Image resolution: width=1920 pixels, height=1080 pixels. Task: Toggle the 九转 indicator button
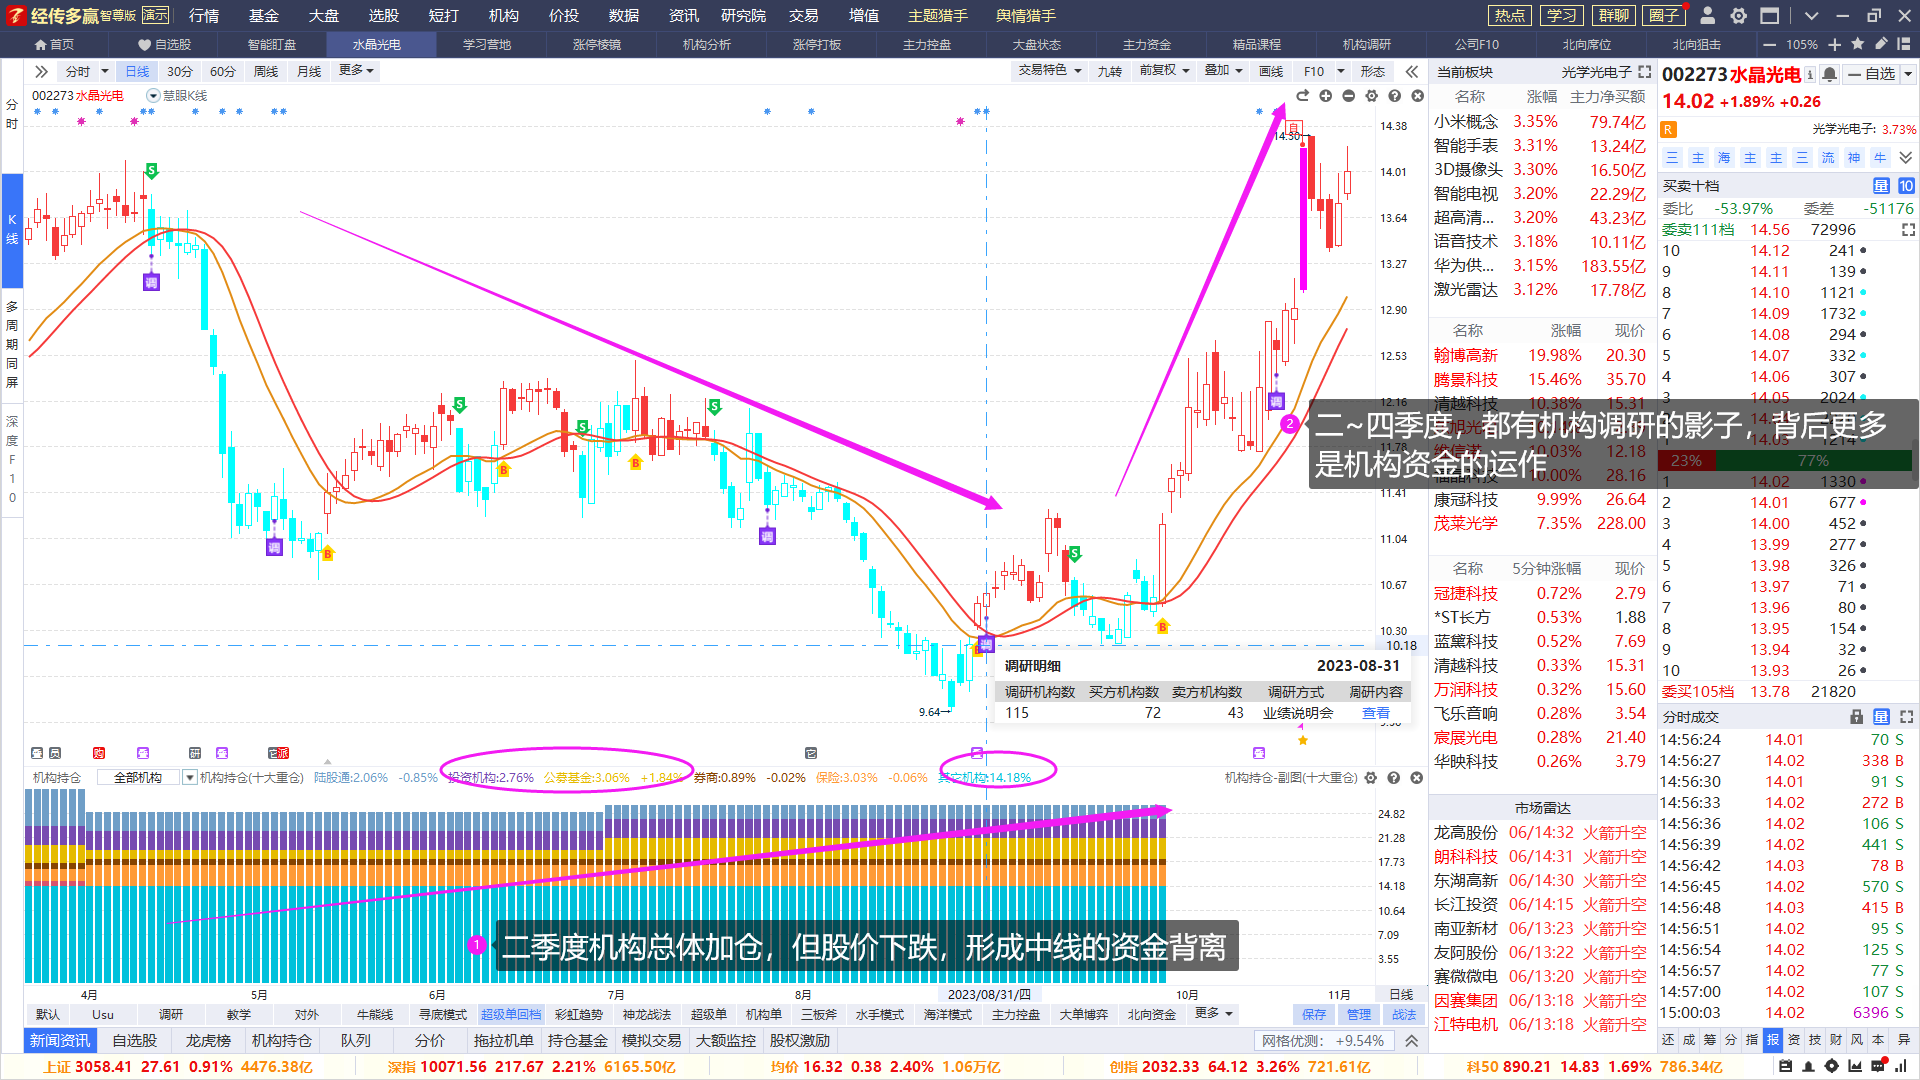pyautogui.click(x=1109, y=71)
